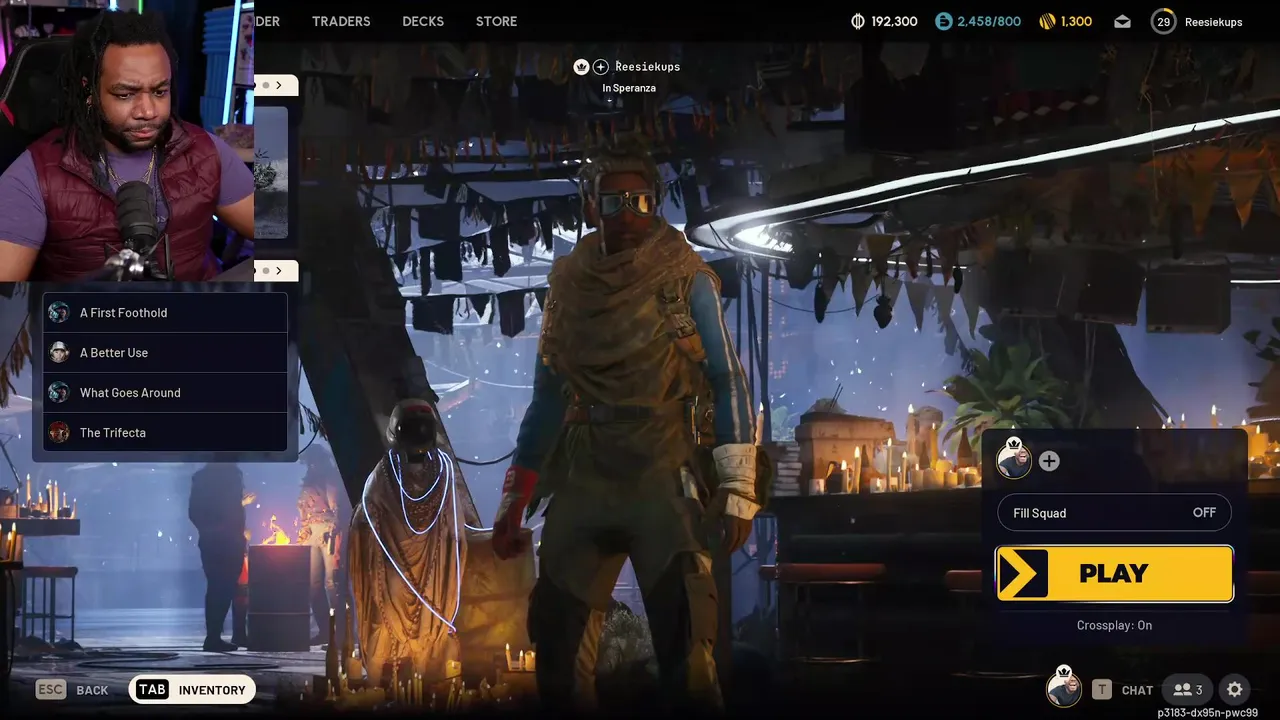Toggle the Fill Squad OFF switch
The width and height of the screenshot is (1280, 720).
pyautogui.click(x=1114, y=513)
